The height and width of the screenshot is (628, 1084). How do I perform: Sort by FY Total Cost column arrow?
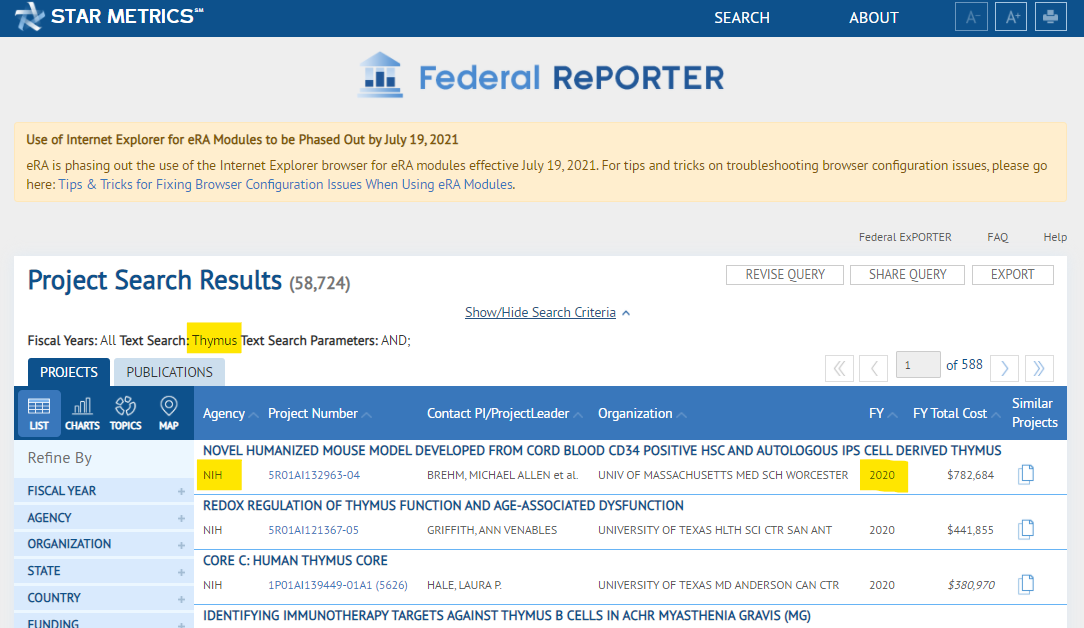[996, 415]
